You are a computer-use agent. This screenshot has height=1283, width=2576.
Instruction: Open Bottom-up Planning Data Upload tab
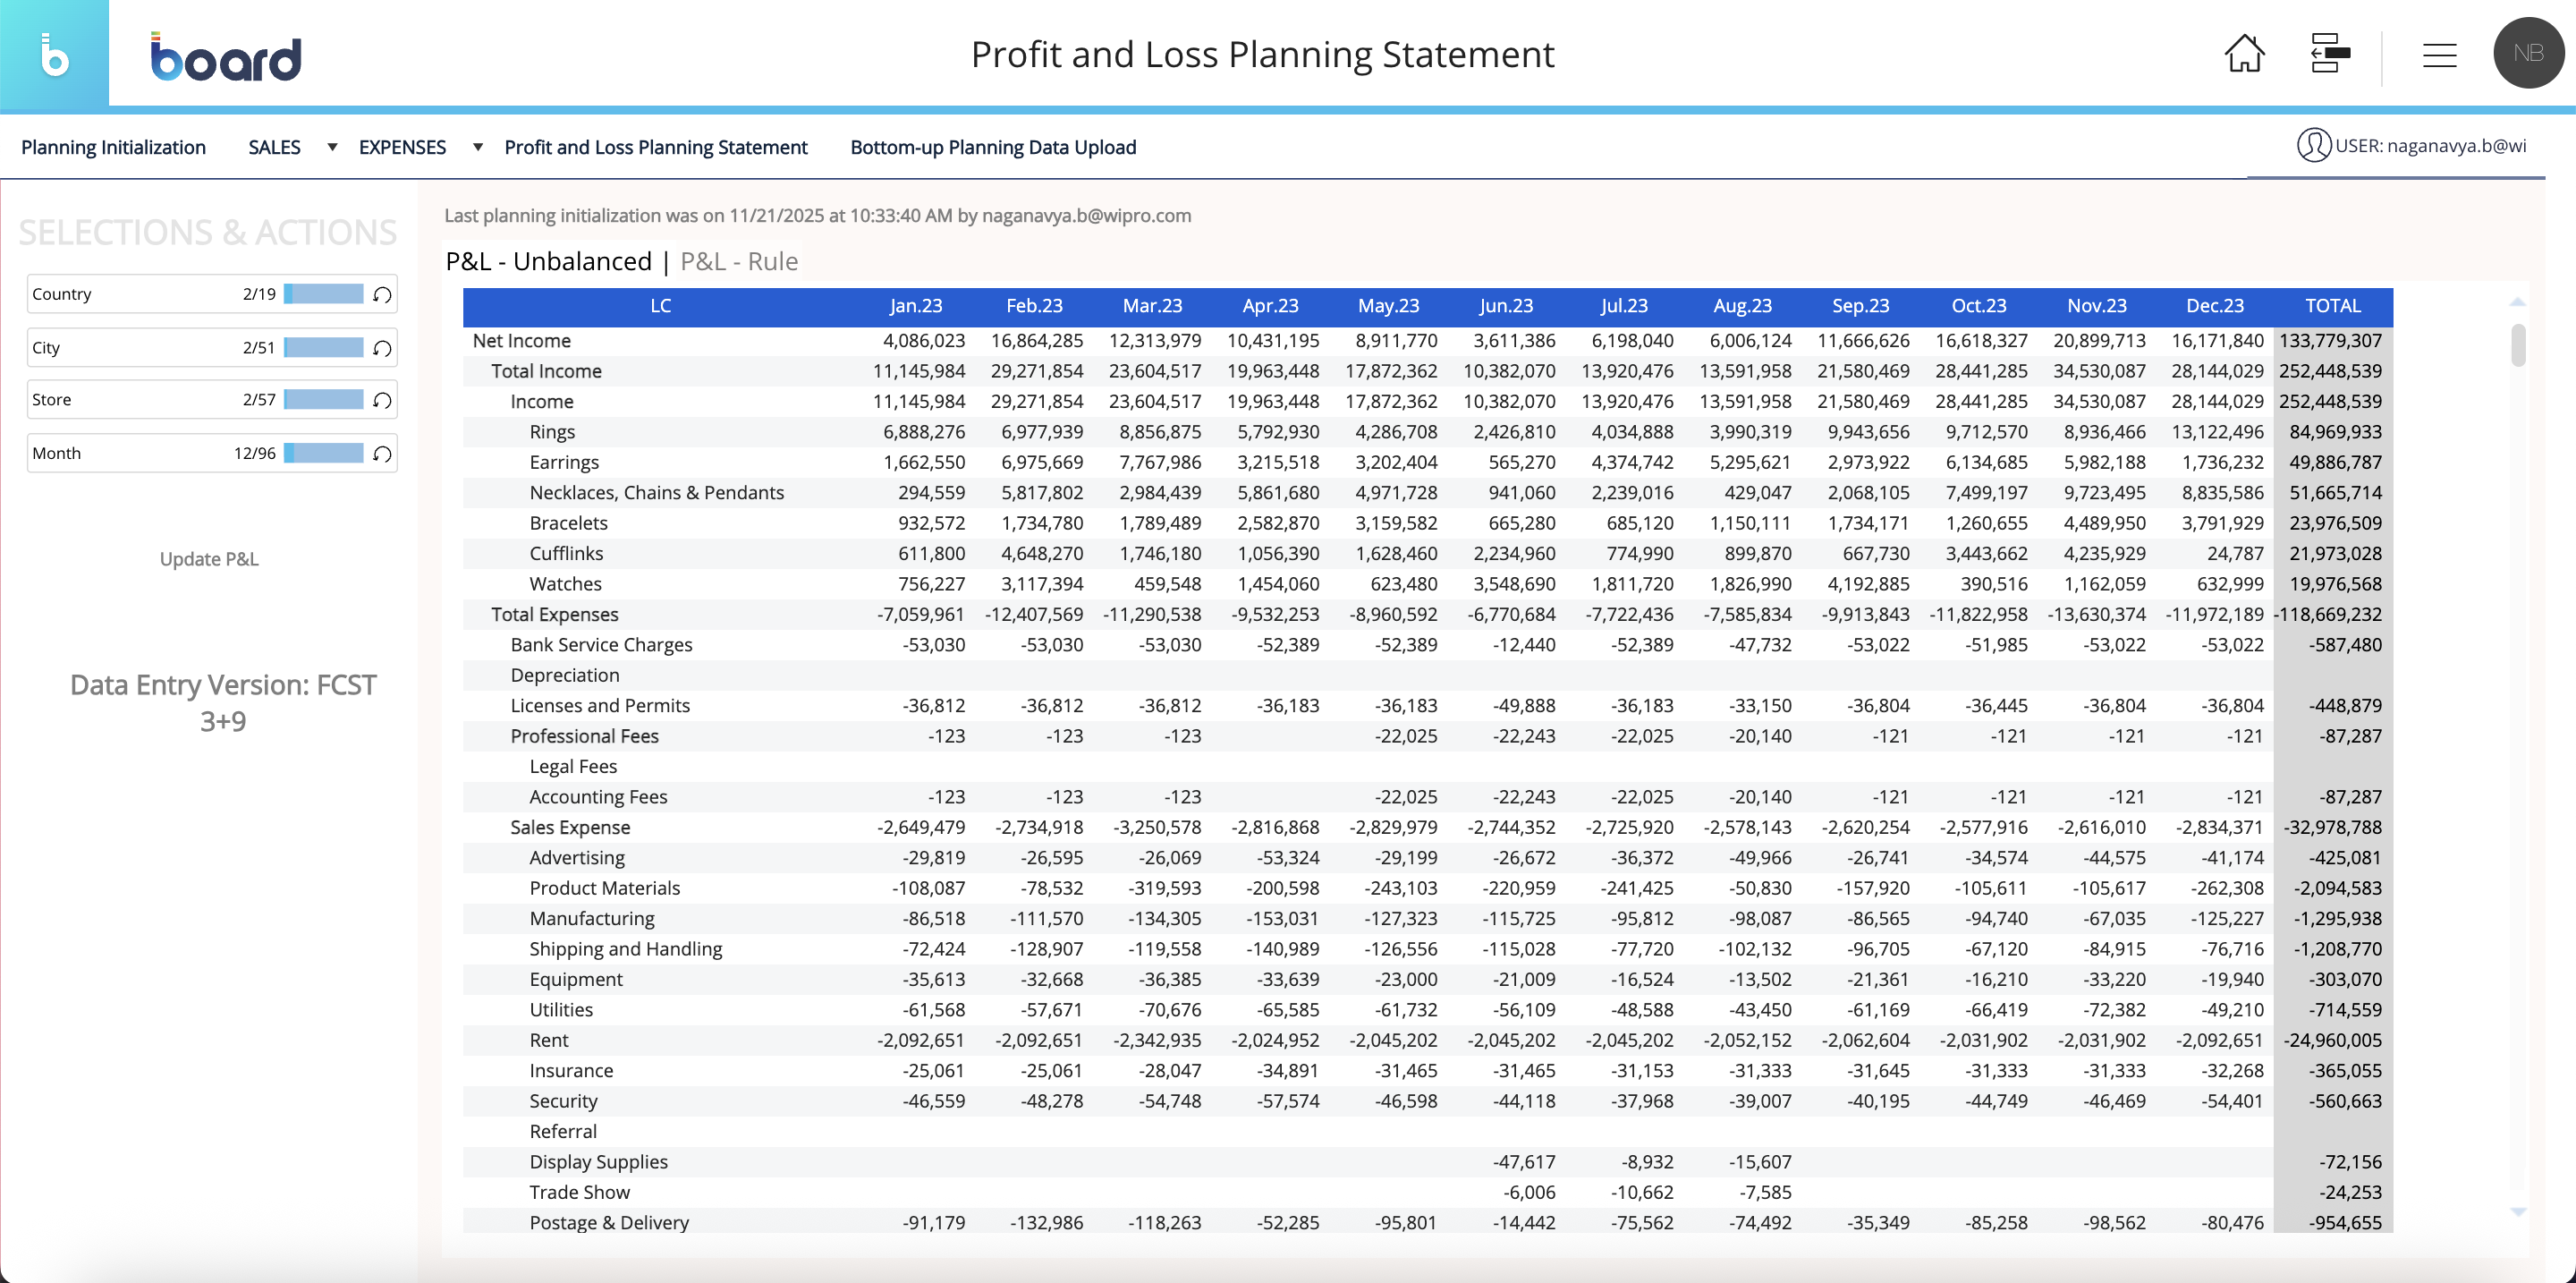click(x=992, y=148)
